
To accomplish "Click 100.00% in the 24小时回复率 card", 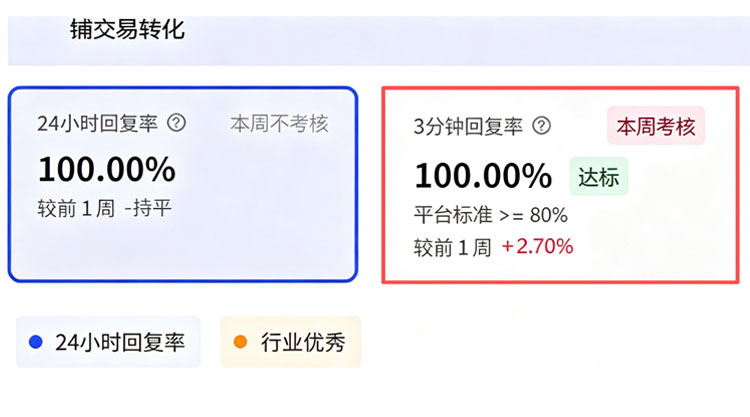I will [106, 169].
